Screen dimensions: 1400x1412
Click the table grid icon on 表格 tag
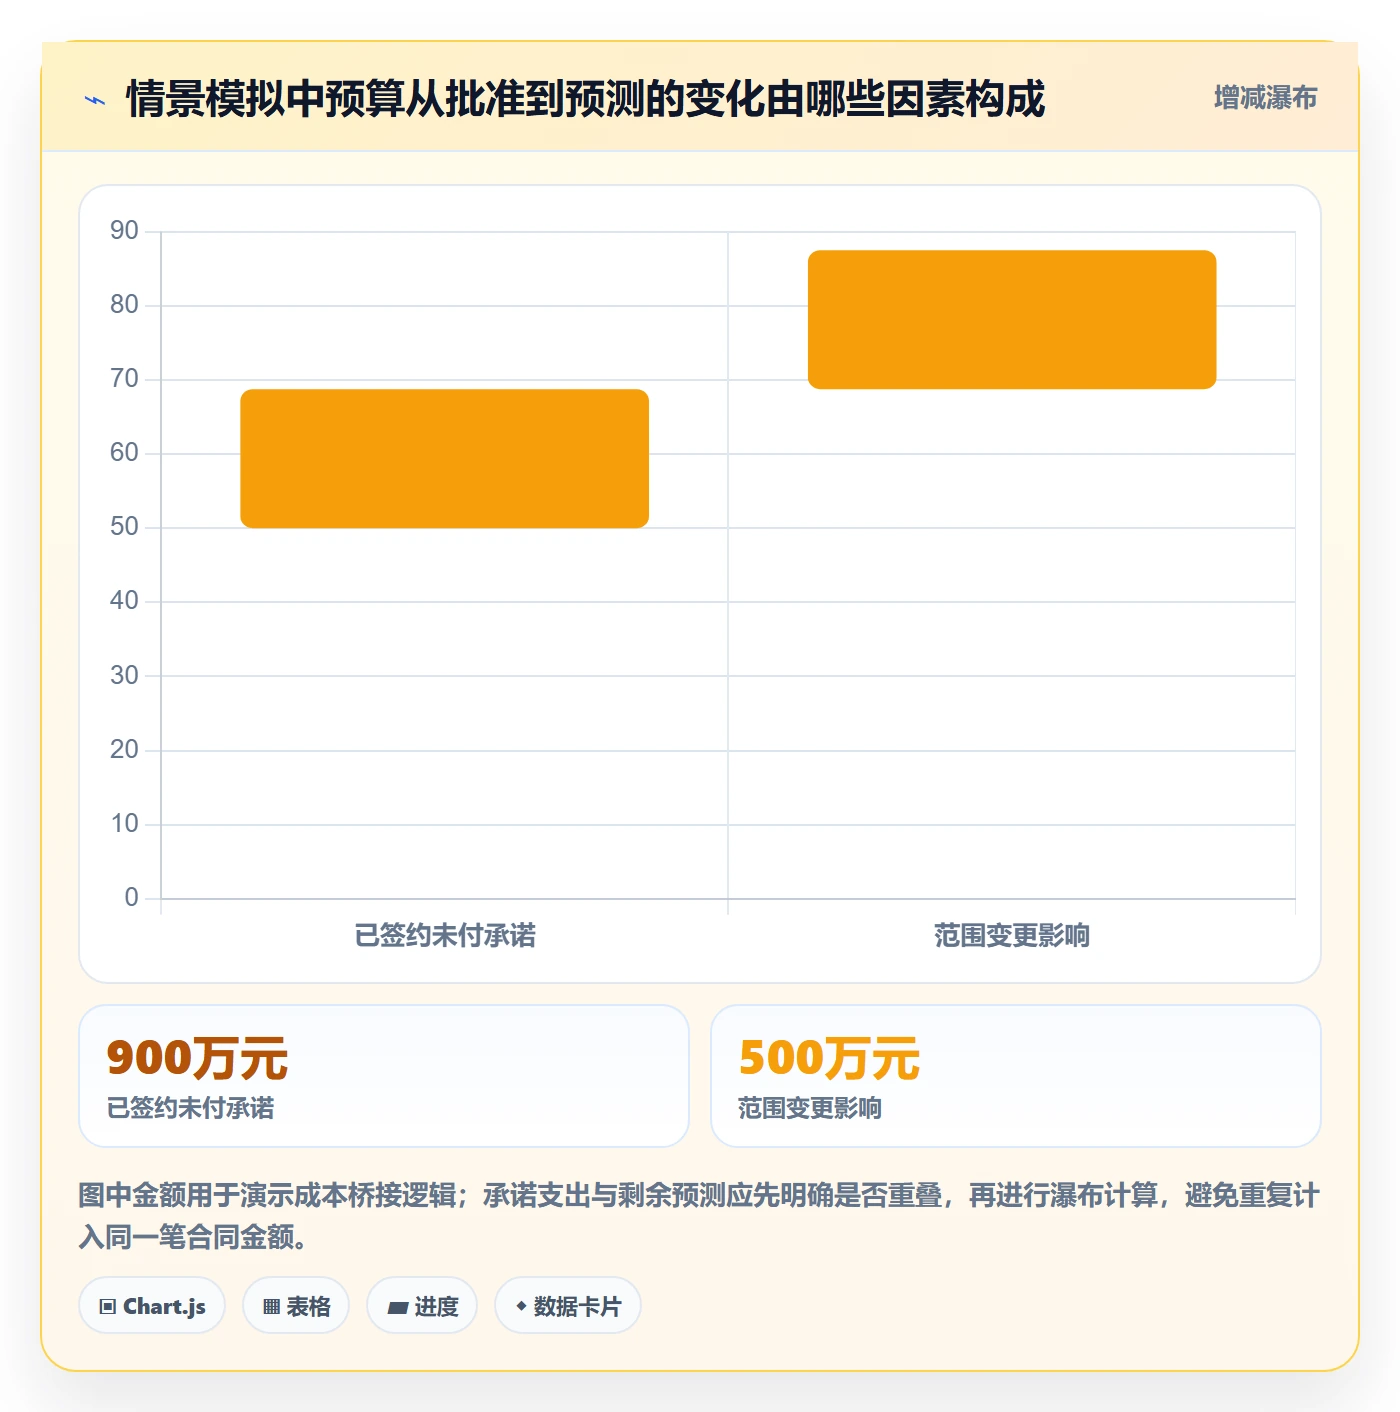coord(271,1306)
